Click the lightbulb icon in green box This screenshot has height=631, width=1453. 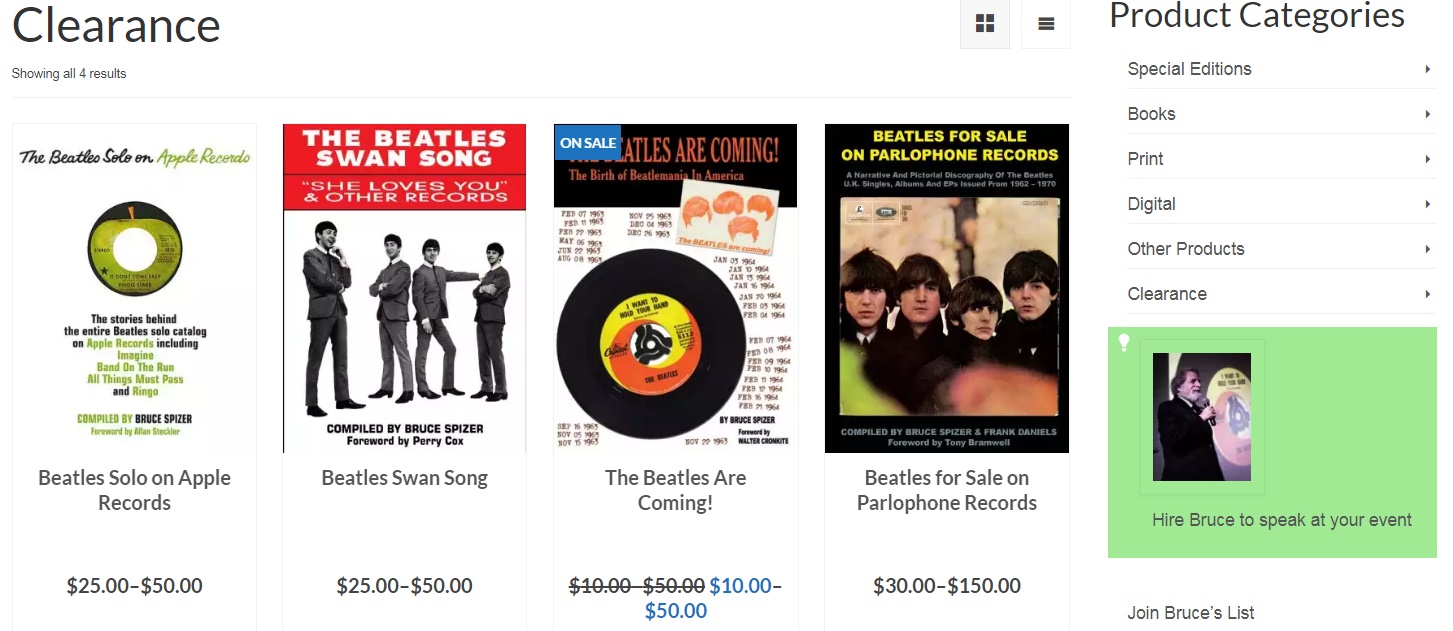1124,342
